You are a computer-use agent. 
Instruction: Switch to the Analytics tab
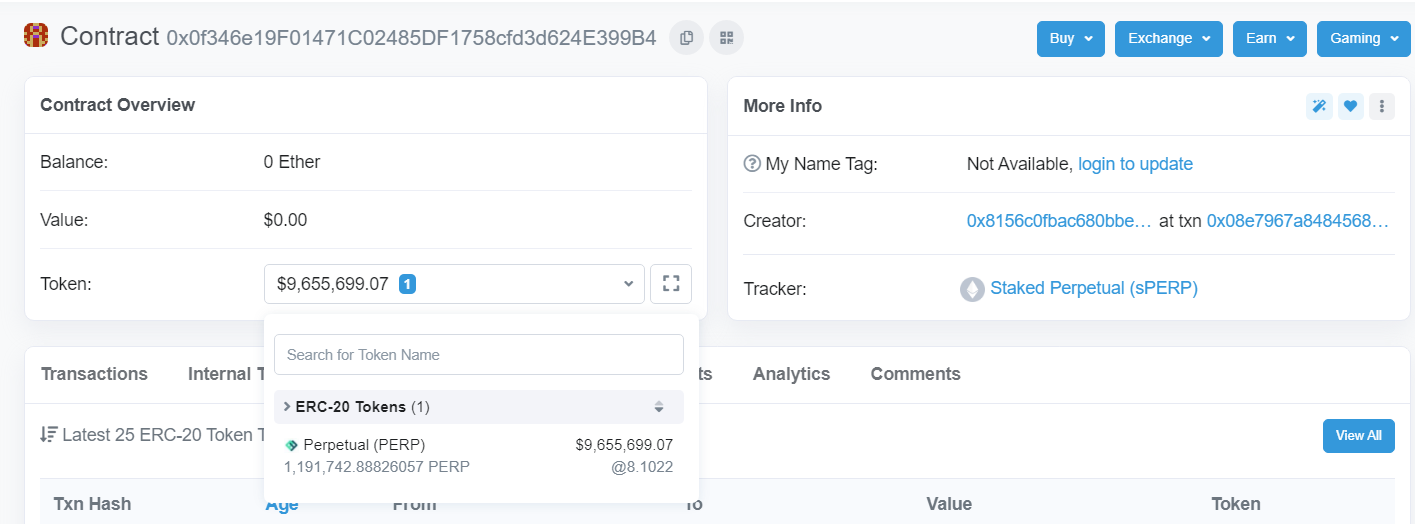[791, 374]
